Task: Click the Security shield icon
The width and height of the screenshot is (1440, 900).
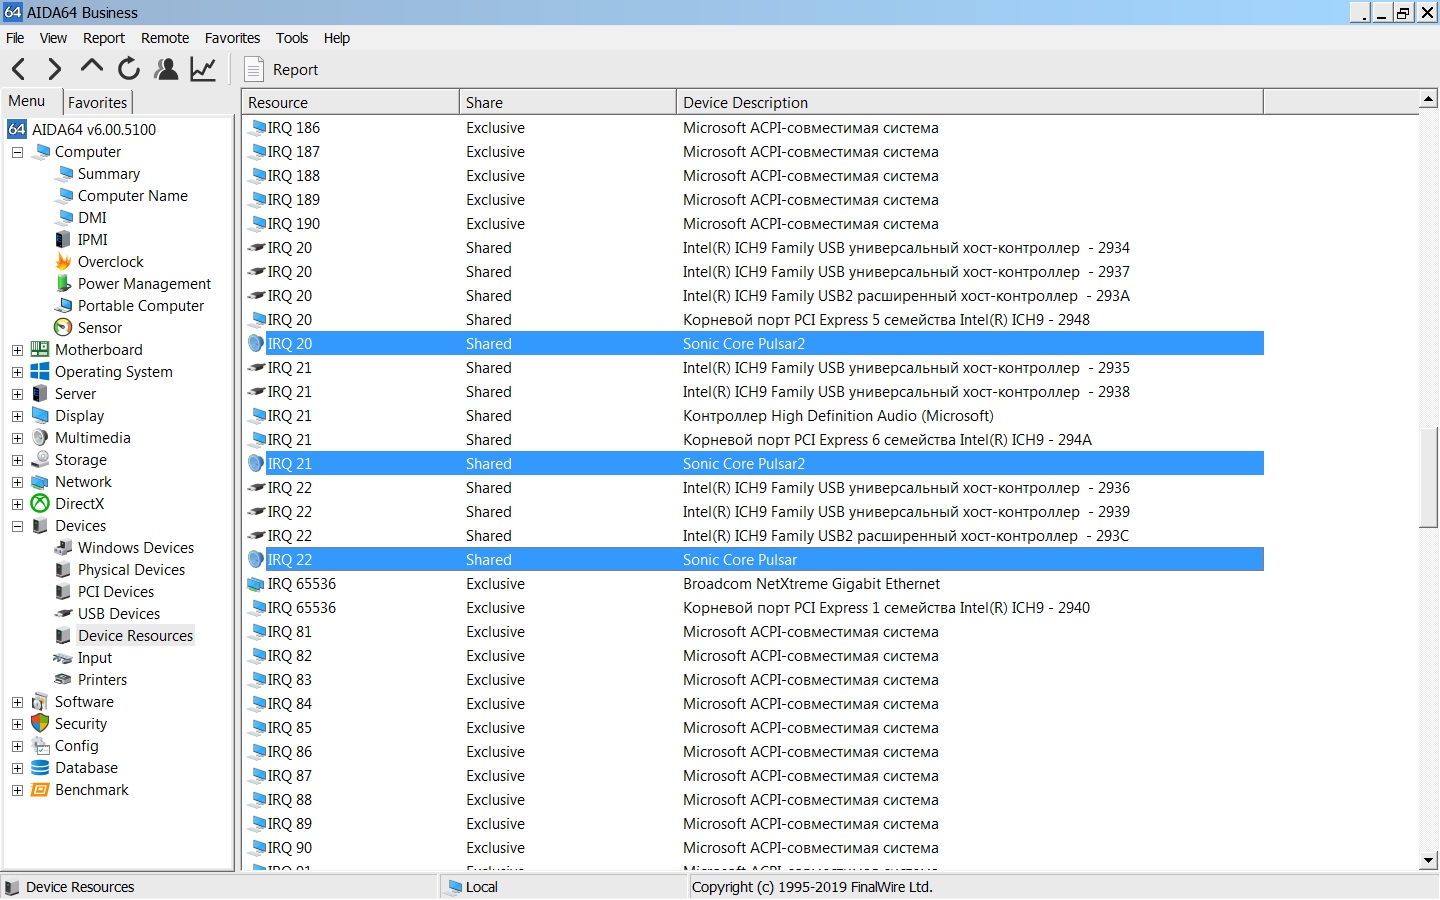Action: pyautogui.click(x=40, y=724)
